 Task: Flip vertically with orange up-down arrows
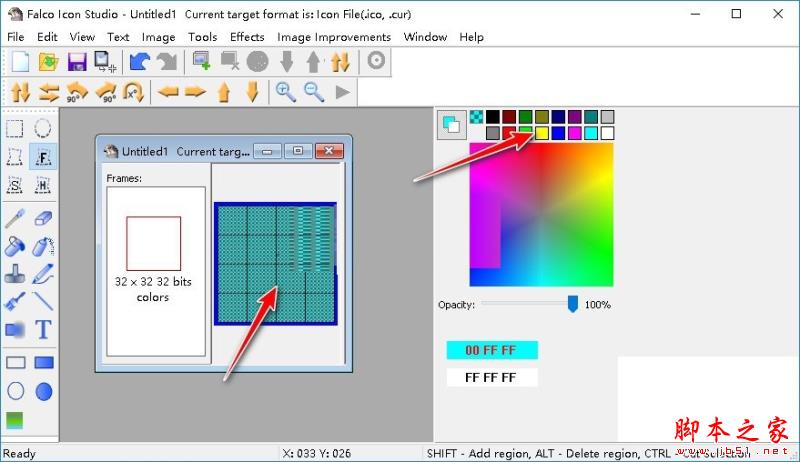tap(20, 92)
